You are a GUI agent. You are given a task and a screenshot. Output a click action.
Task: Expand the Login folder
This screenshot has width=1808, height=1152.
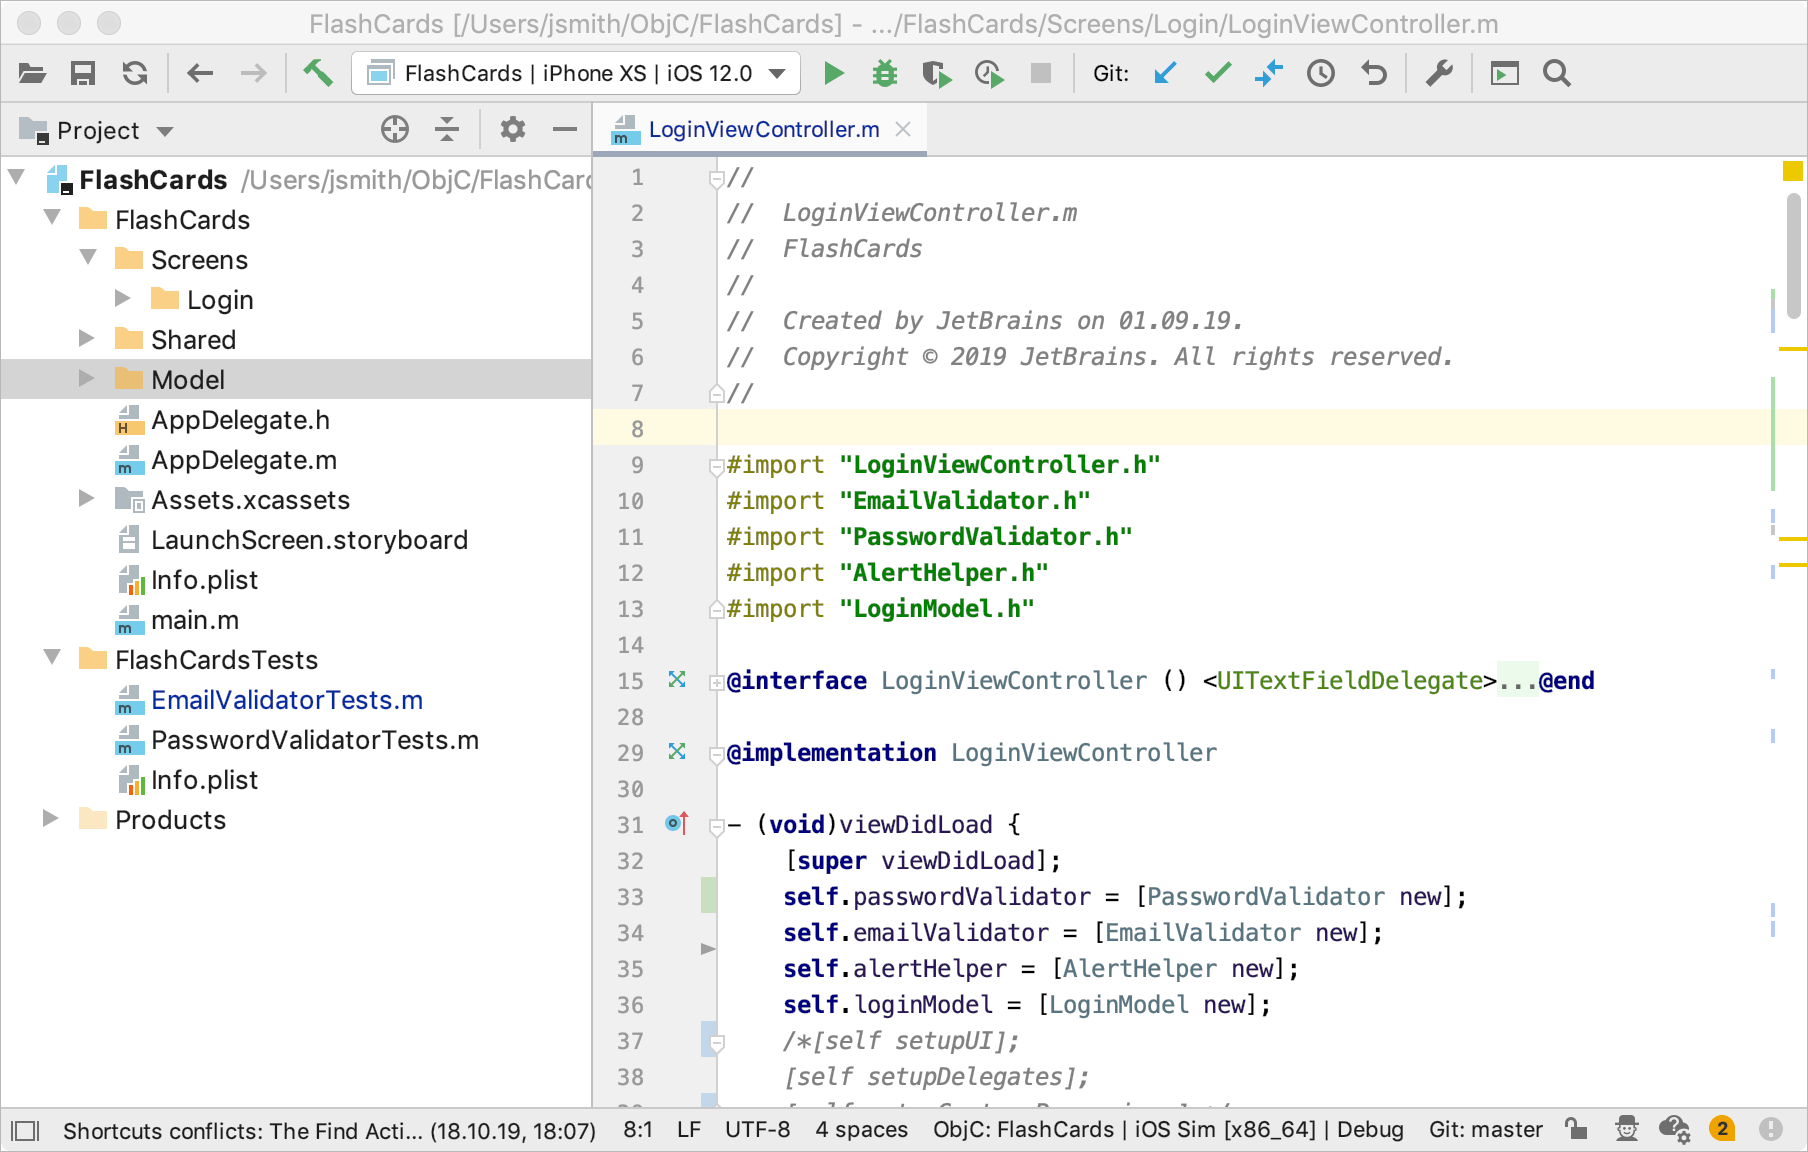pos(123,298)
